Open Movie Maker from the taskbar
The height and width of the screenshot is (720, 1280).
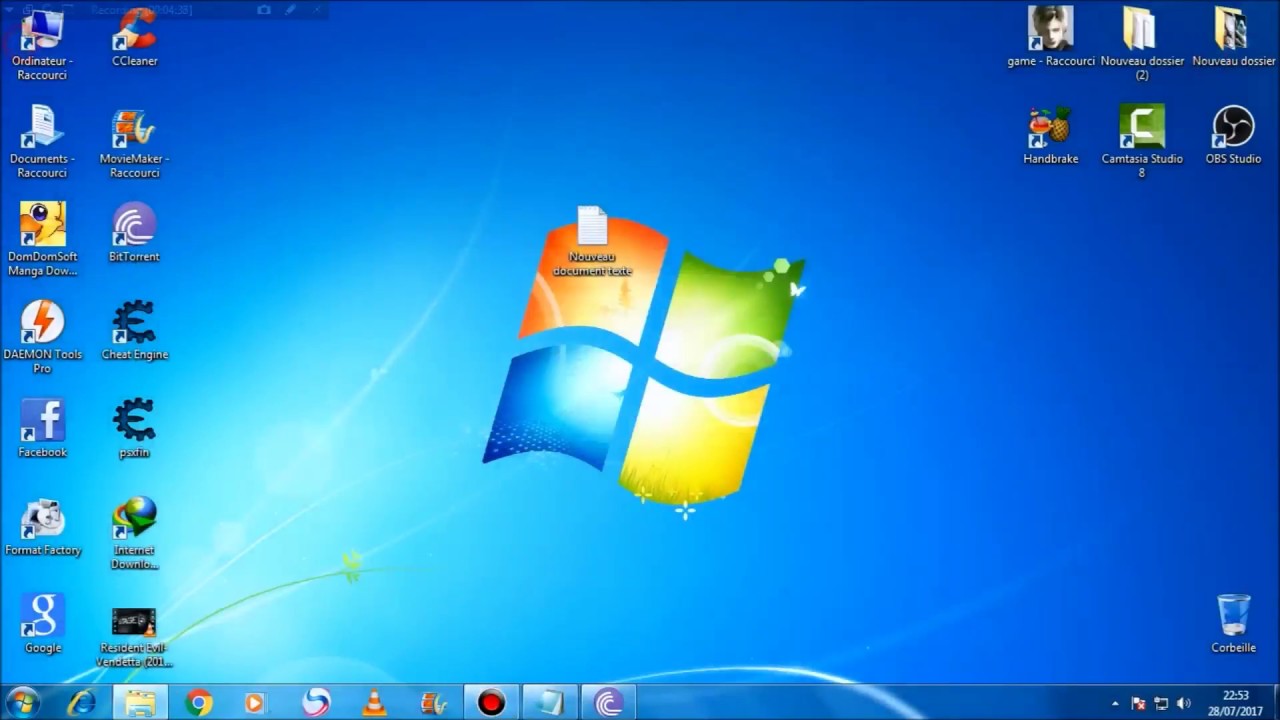(433, 703)
